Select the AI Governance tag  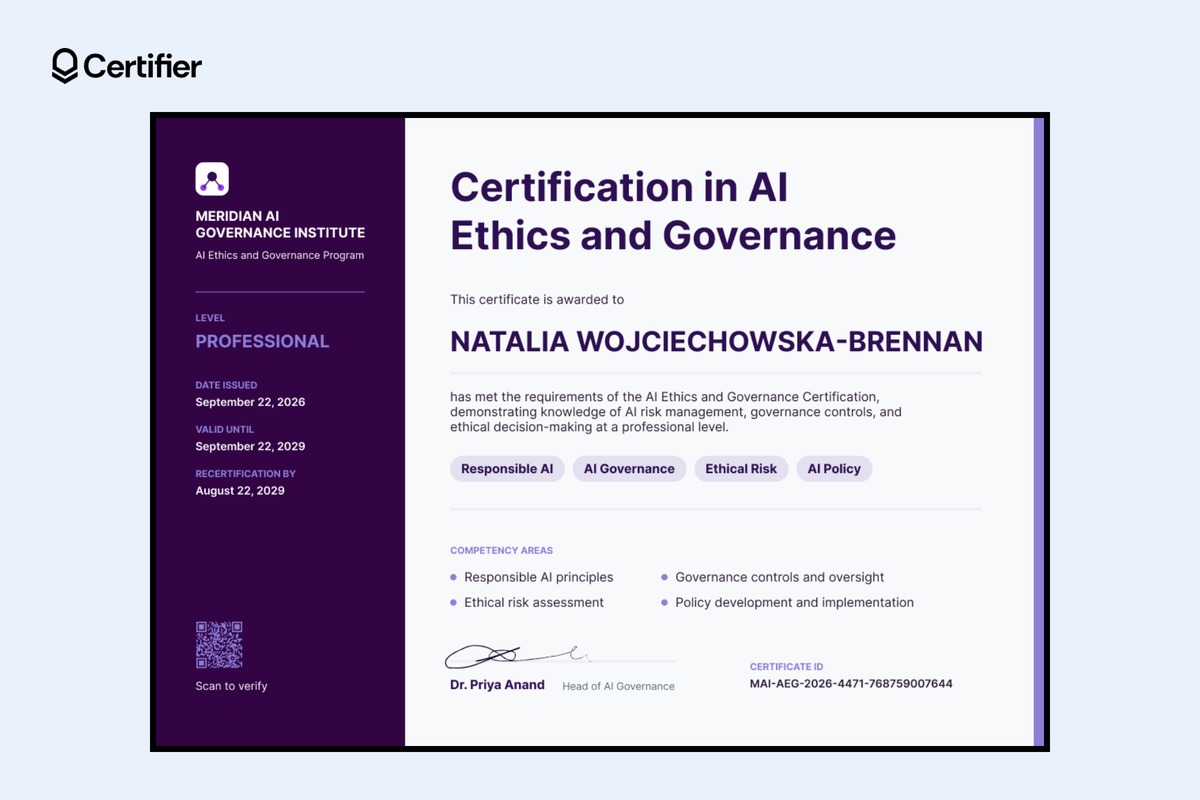pos(629,468)
